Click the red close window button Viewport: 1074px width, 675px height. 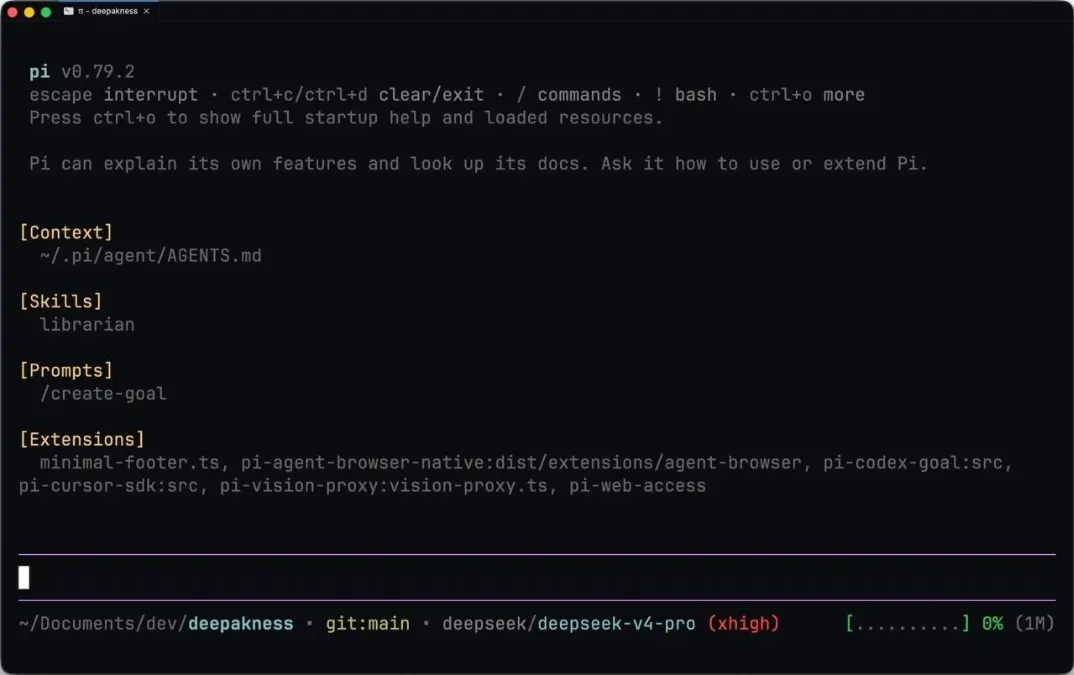point(12,12)
